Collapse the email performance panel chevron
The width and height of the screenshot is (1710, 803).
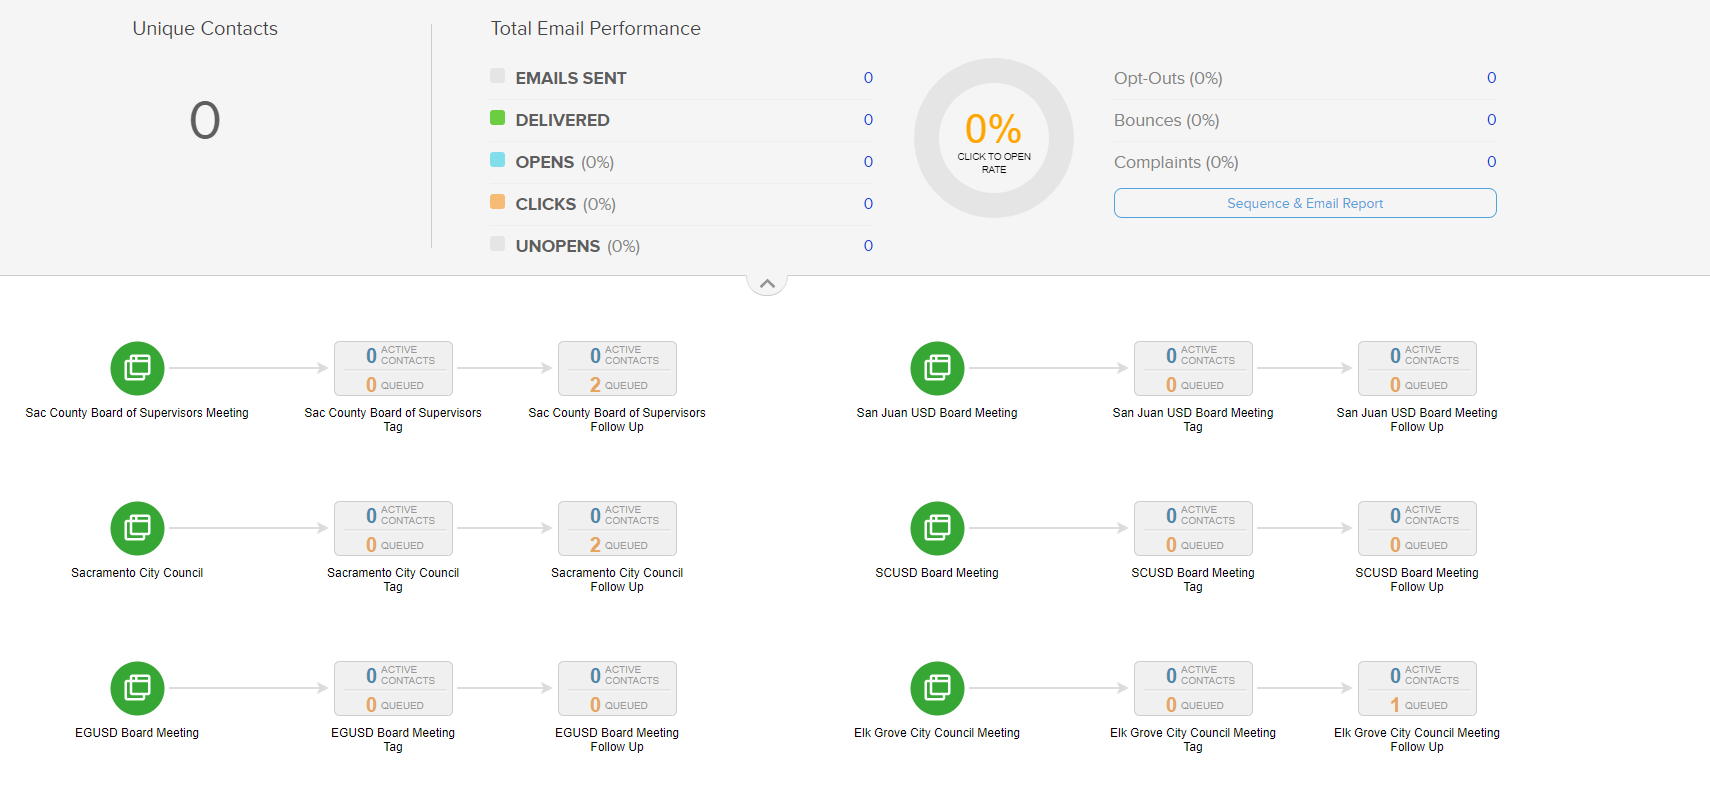[767, 284]
